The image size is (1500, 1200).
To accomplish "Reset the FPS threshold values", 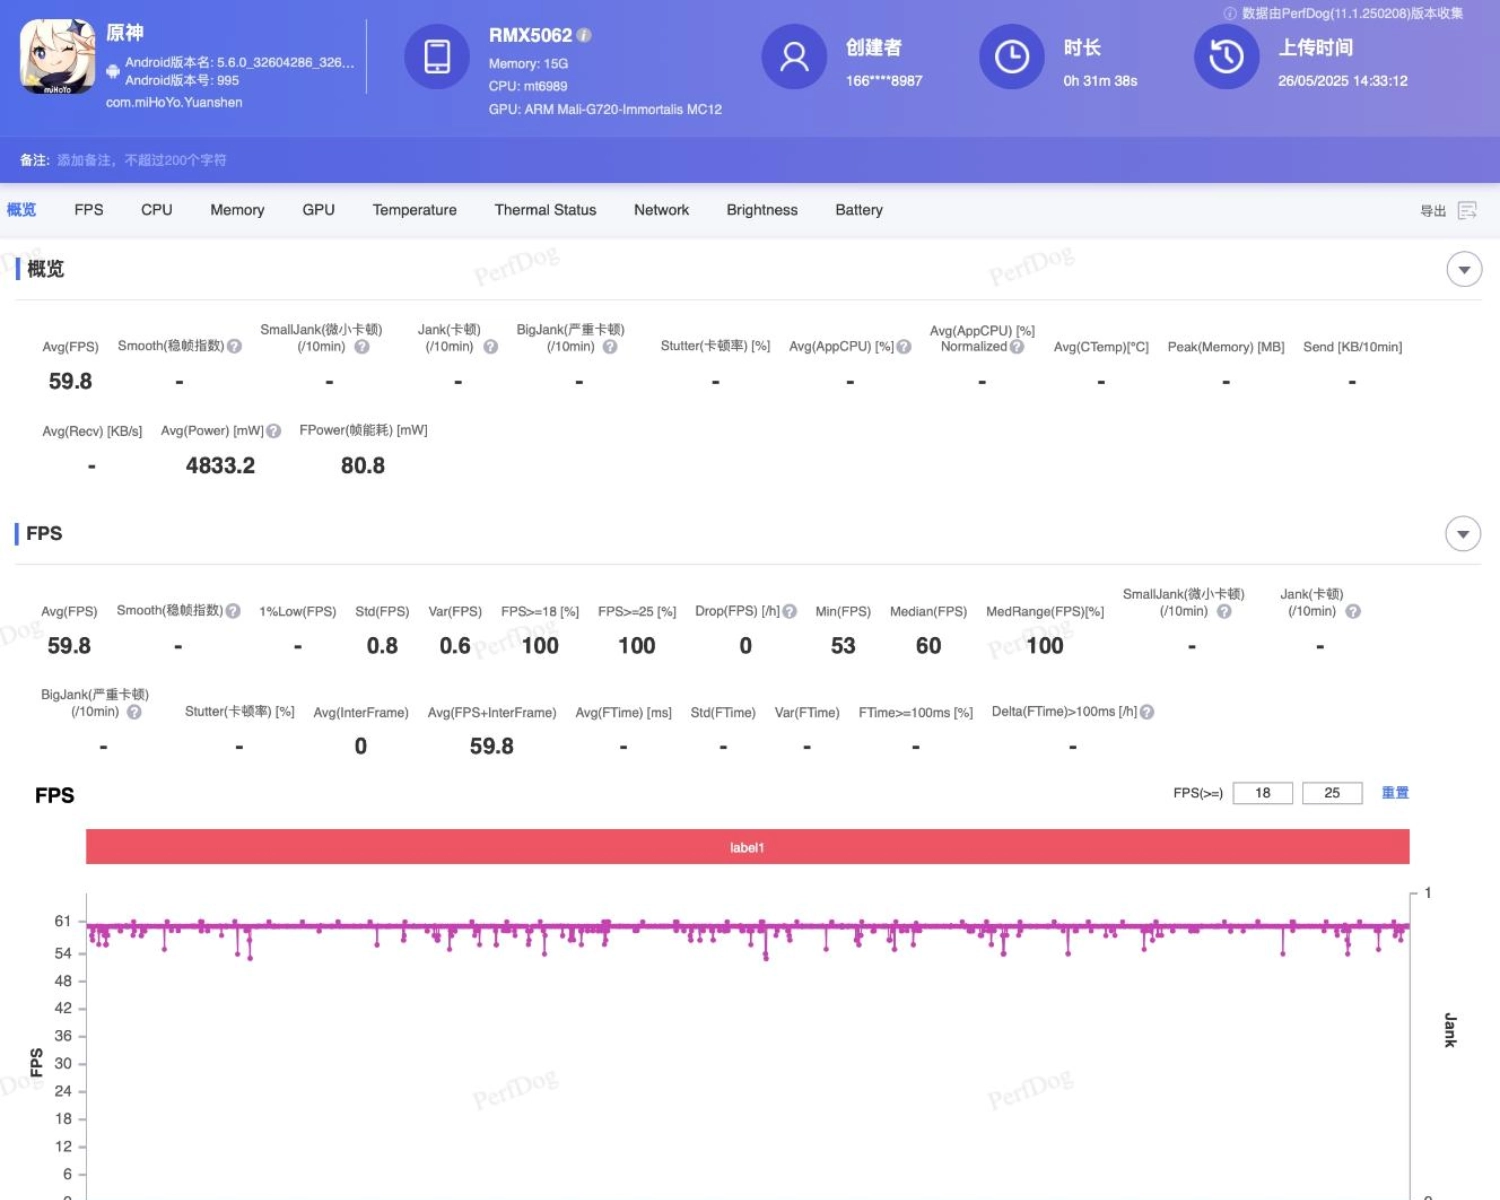I will pyautogui.click(x=1395, y=793).
